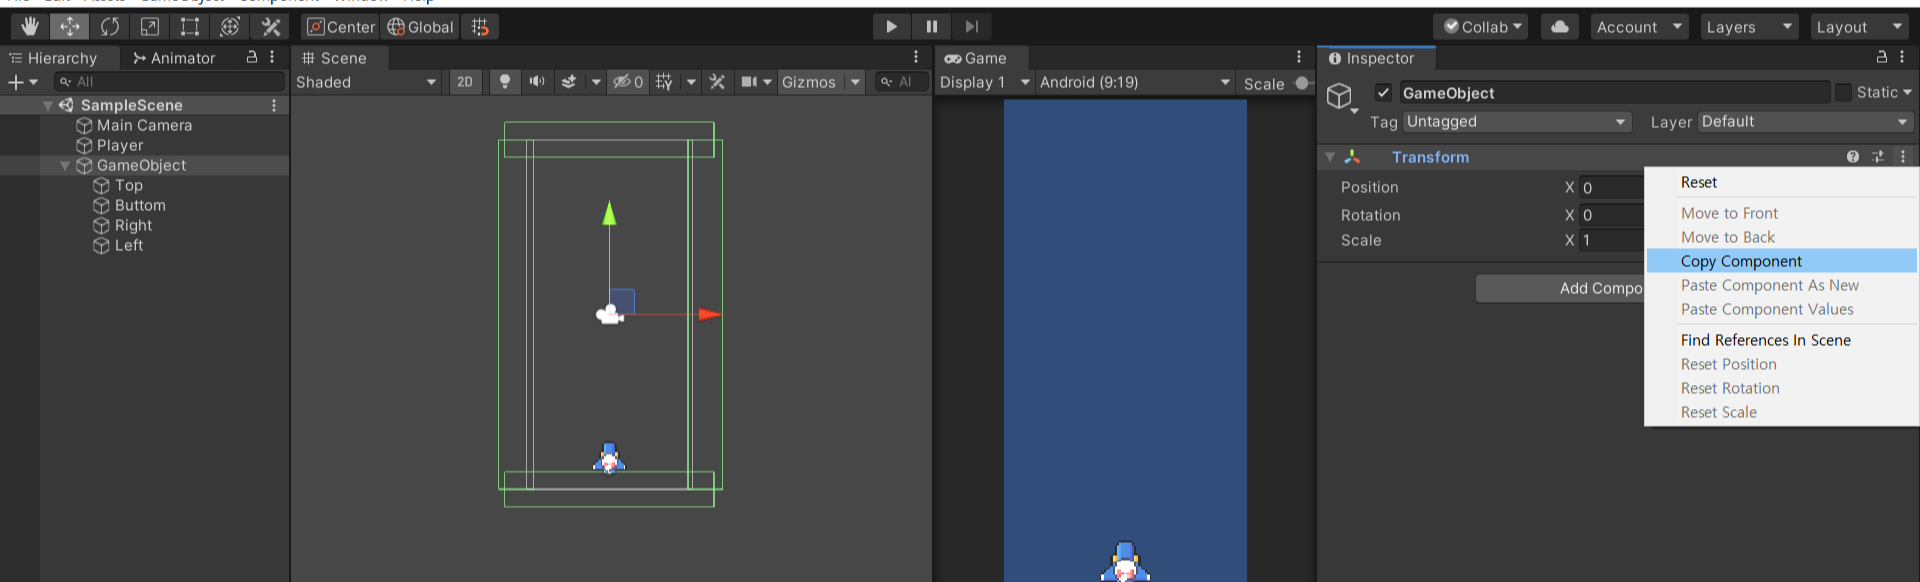Choose Copy Component menu item

1781,261
